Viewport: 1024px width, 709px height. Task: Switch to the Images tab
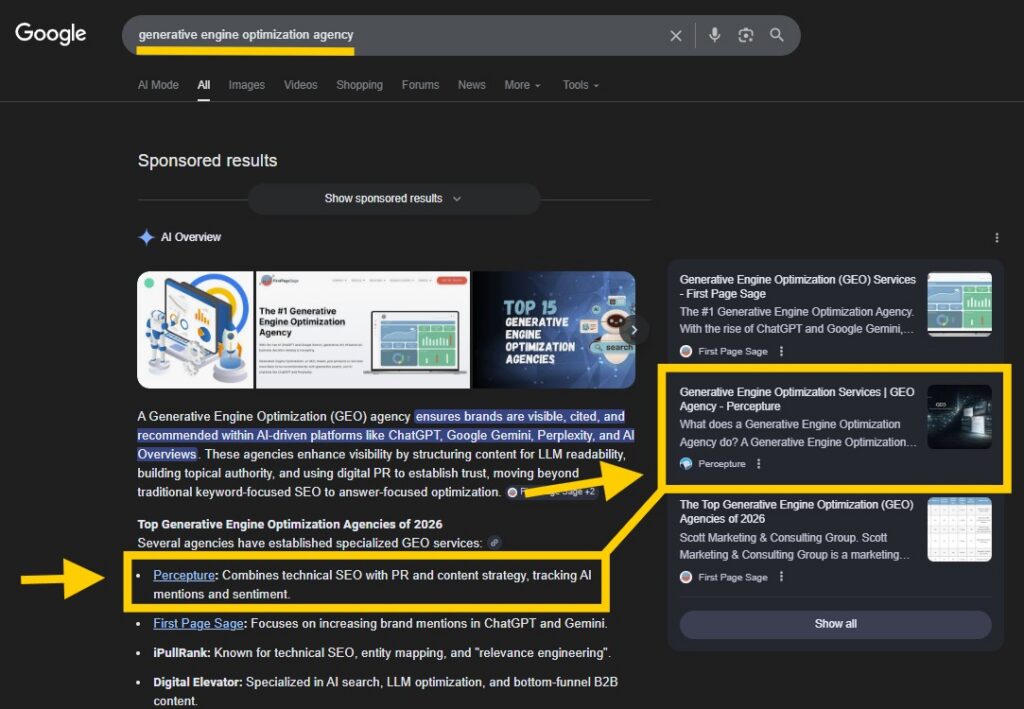[x=246, y=85]
